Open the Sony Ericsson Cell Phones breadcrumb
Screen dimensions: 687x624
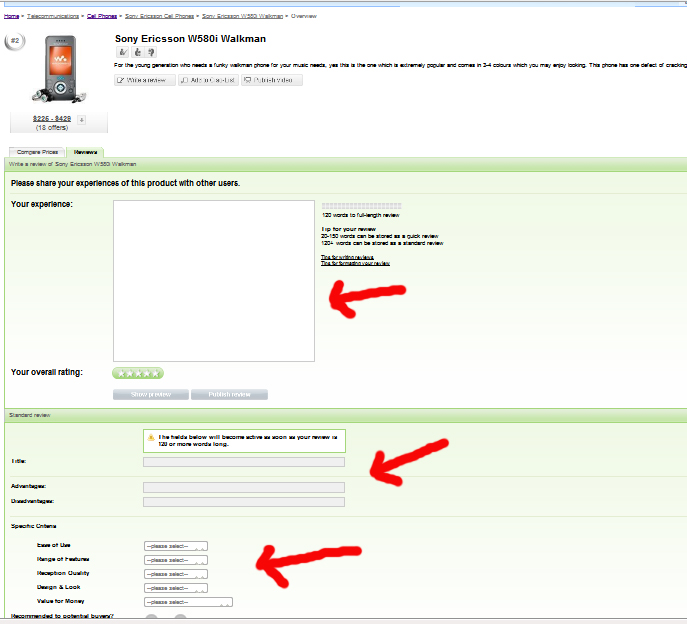159,16
